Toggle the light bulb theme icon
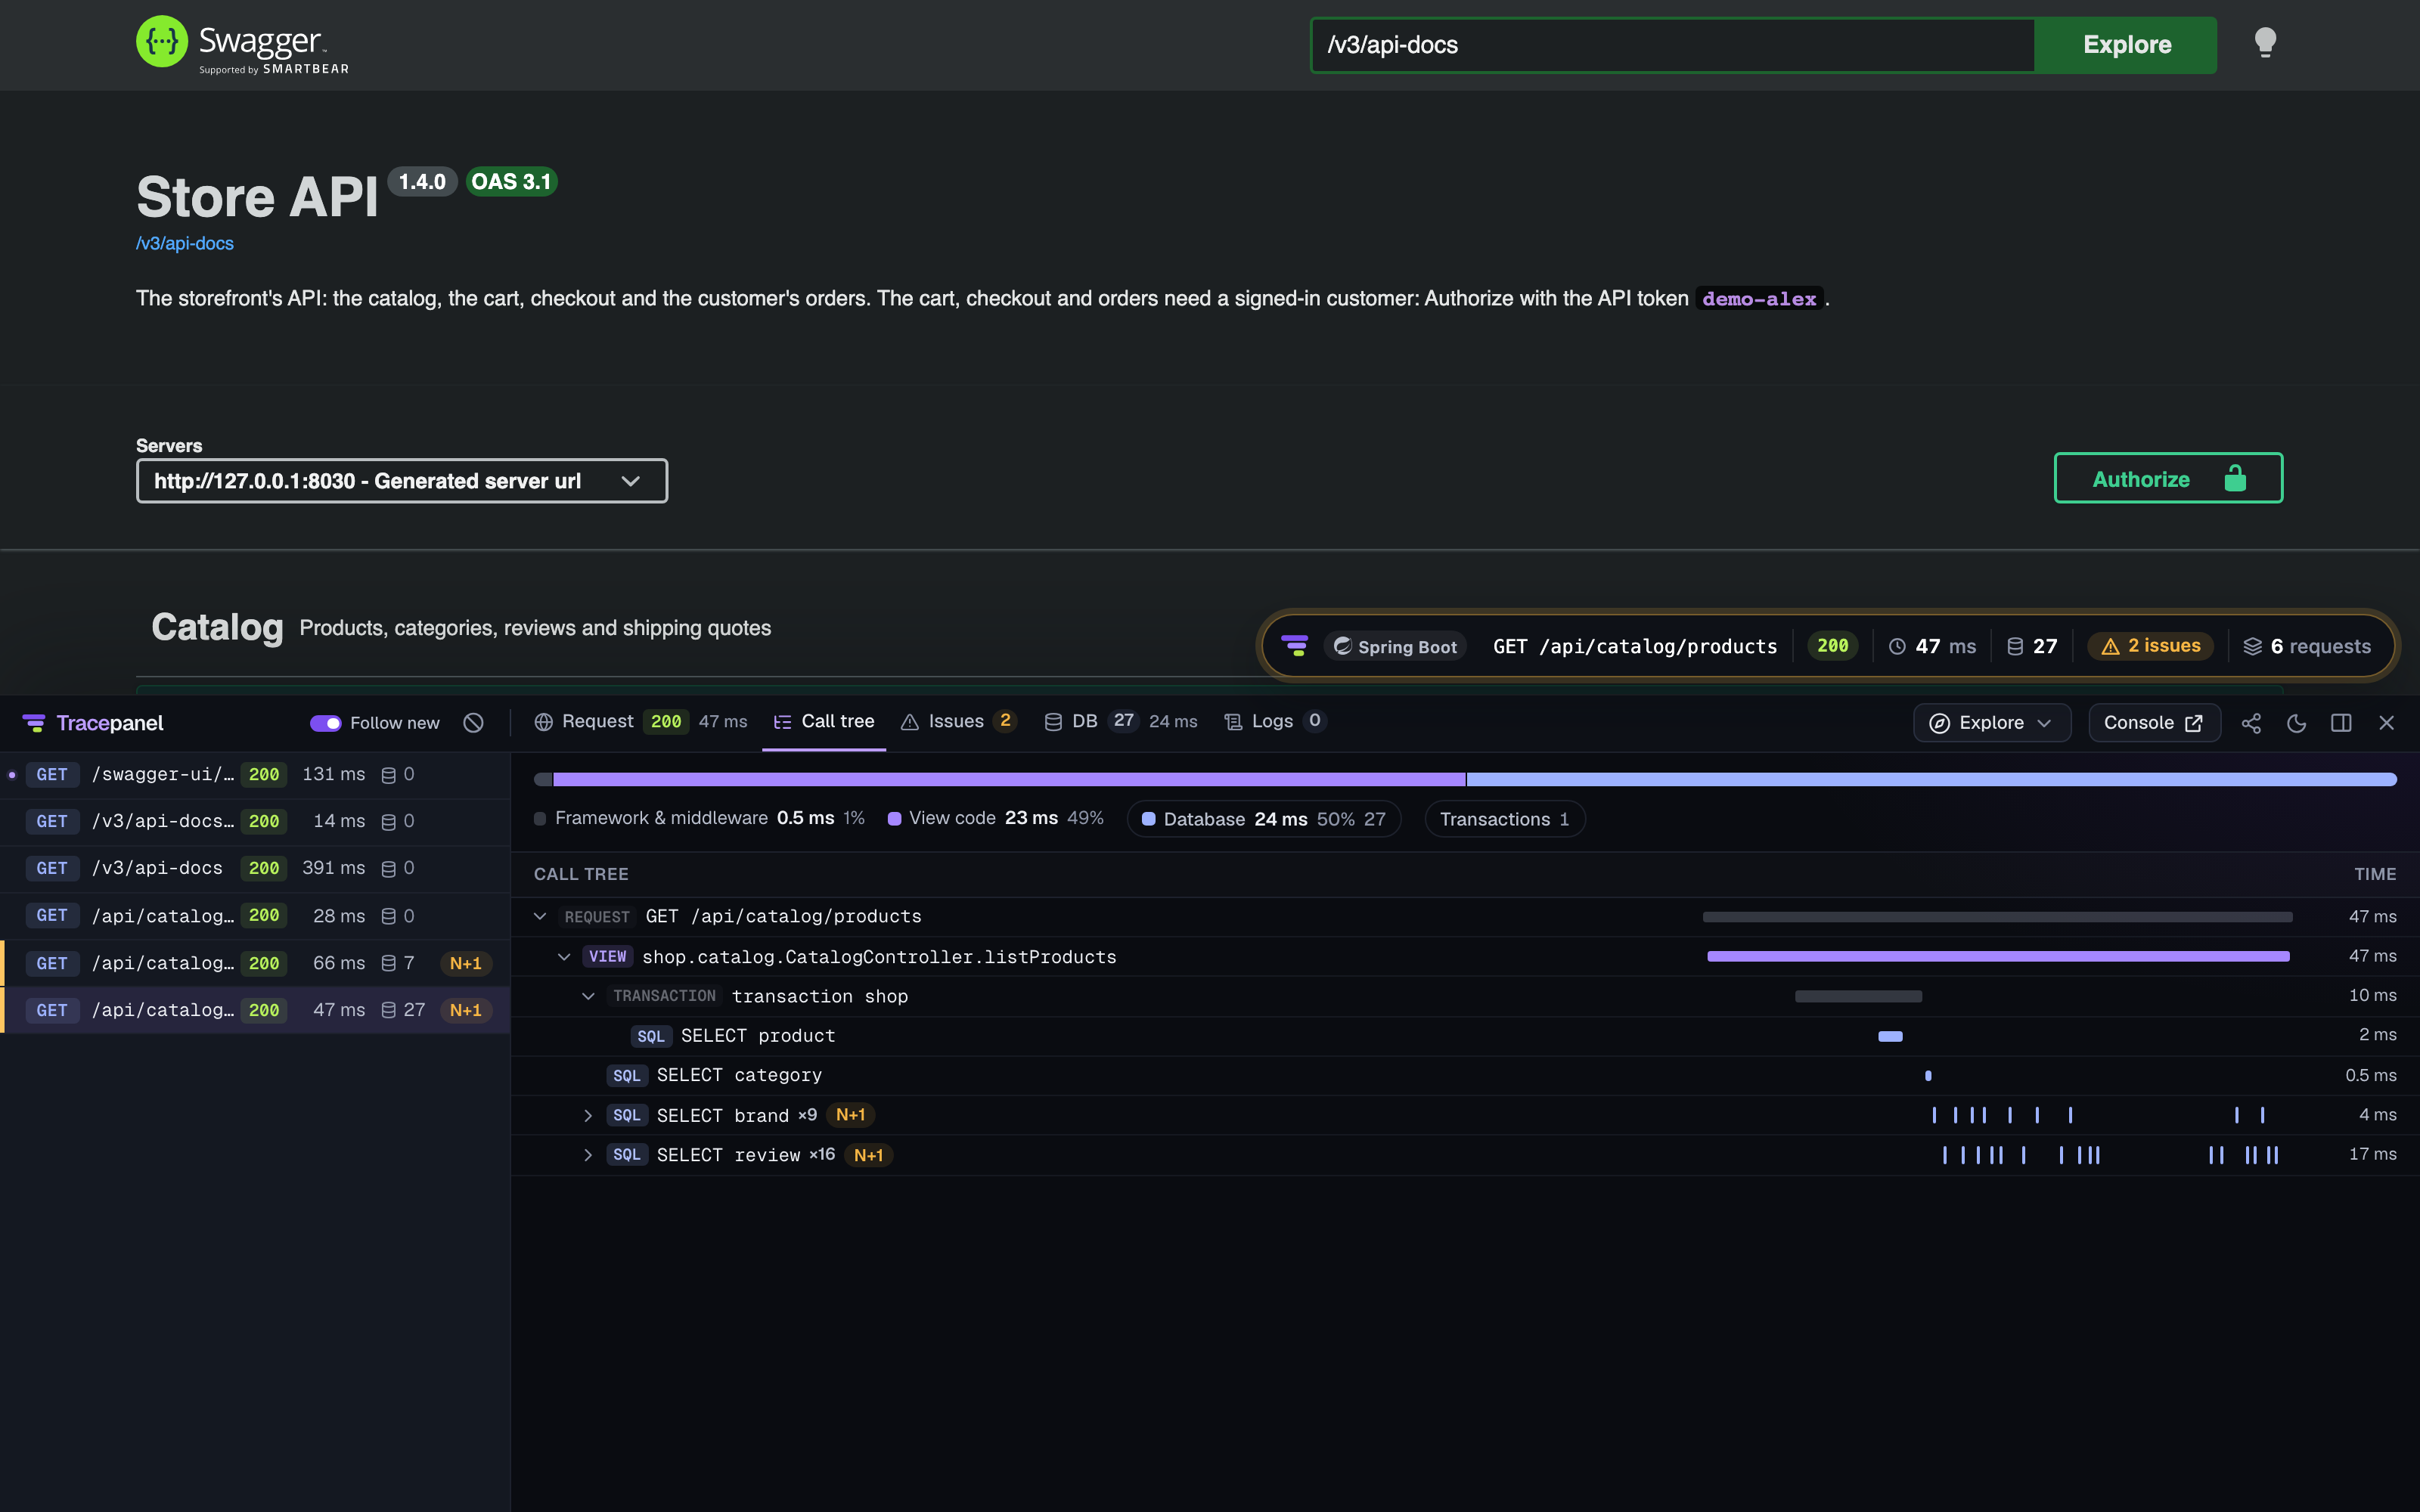The width and height of the screenshot is (2420, 1512). click(2265, 43)
